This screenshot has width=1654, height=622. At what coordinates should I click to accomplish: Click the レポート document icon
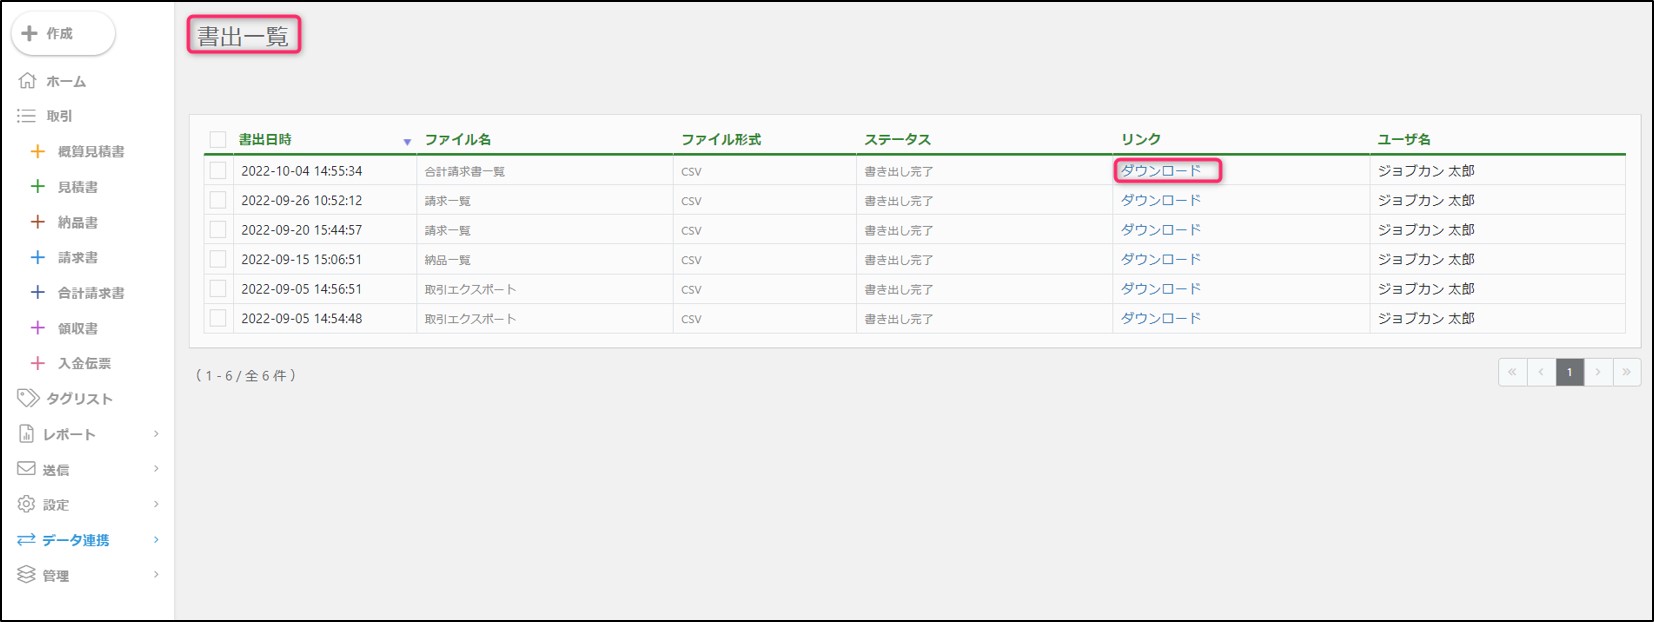point(27,434)
